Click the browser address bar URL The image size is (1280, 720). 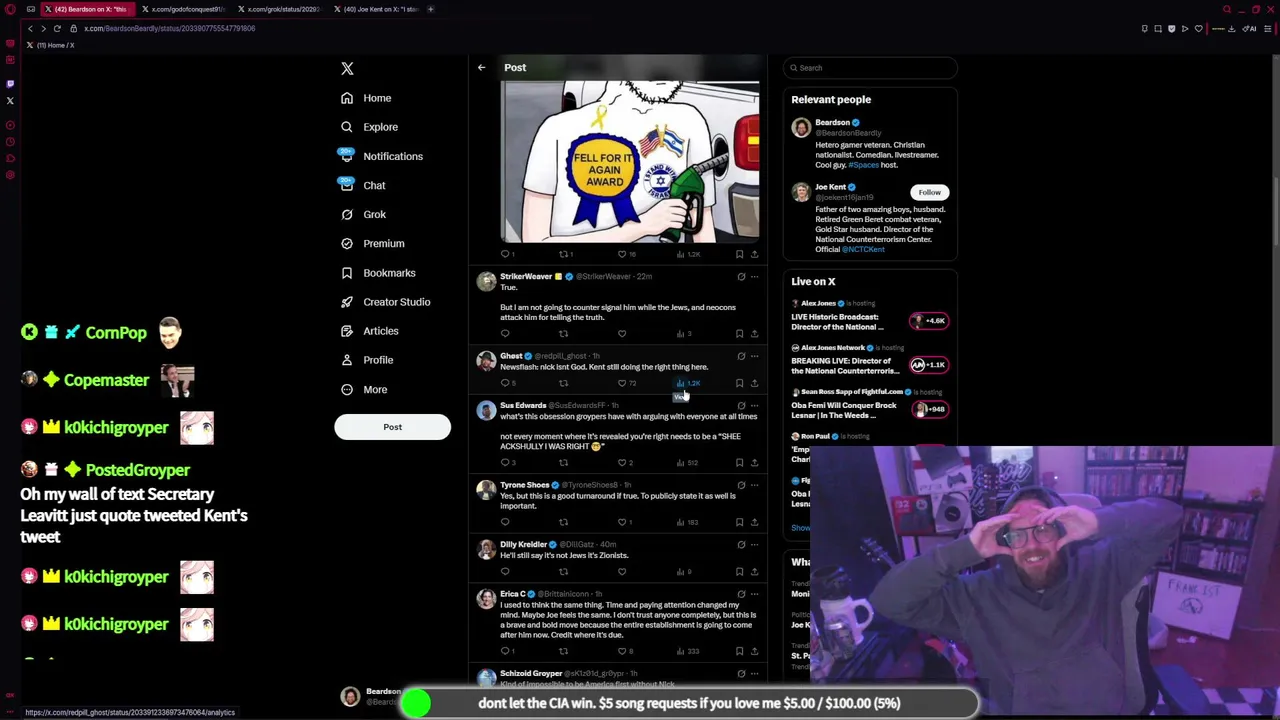pos(170,28)
